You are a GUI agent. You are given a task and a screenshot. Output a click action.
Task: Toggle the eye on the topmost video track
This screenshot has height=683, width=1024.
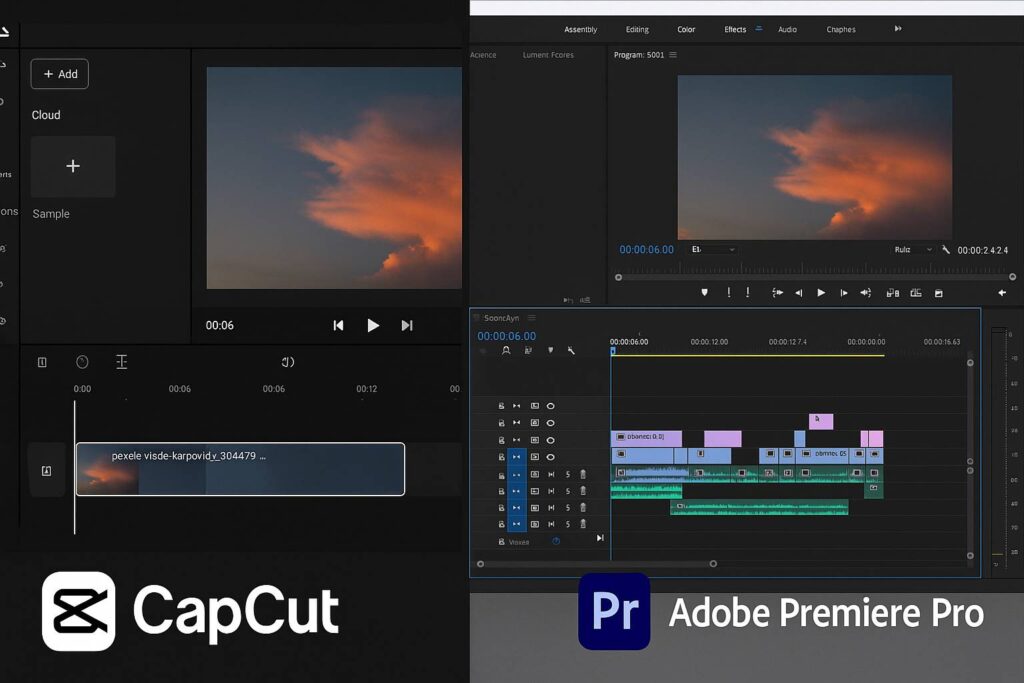(x=550, y=406)
